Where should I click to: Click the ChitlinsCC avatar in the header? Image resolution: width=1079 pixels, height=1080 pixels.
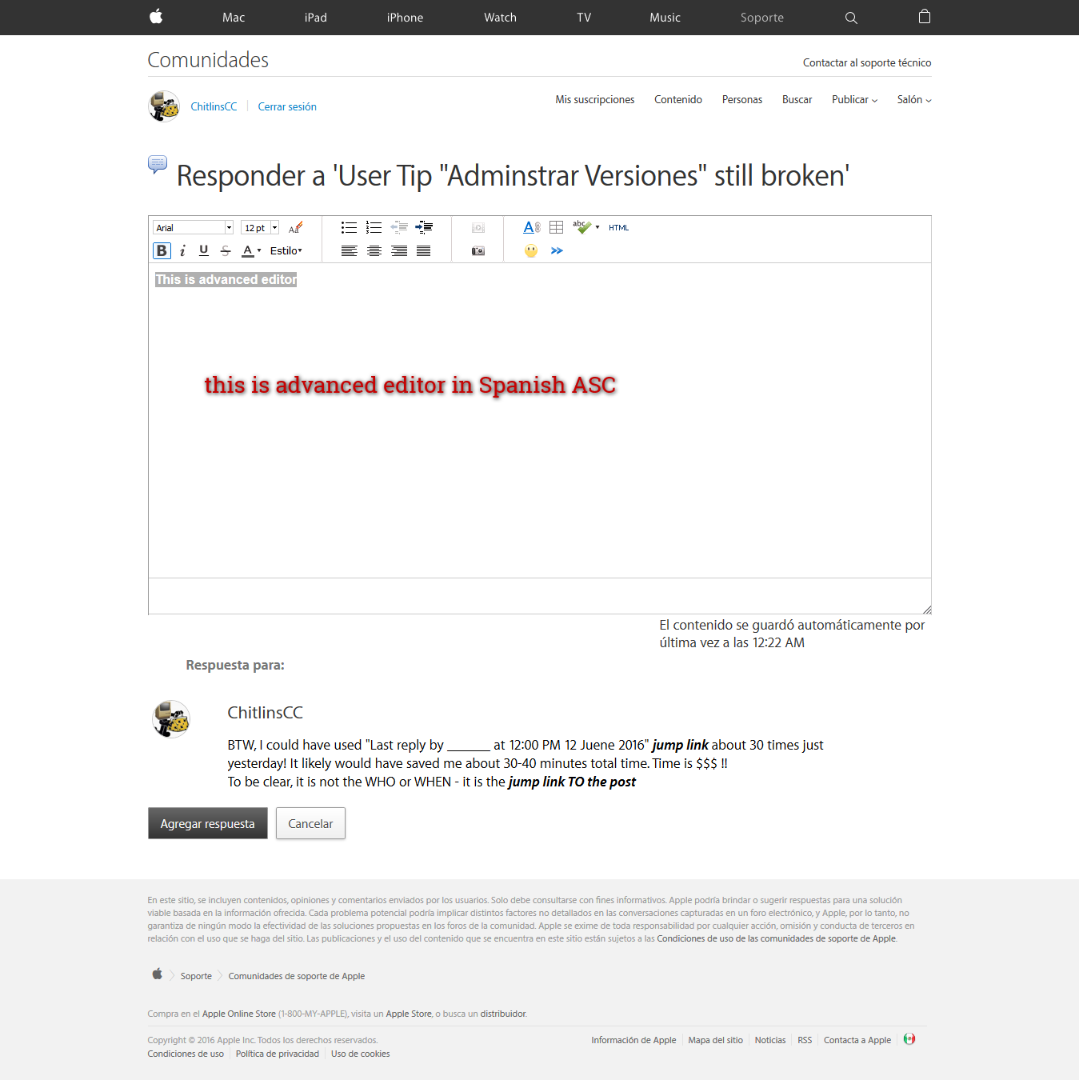164,106
